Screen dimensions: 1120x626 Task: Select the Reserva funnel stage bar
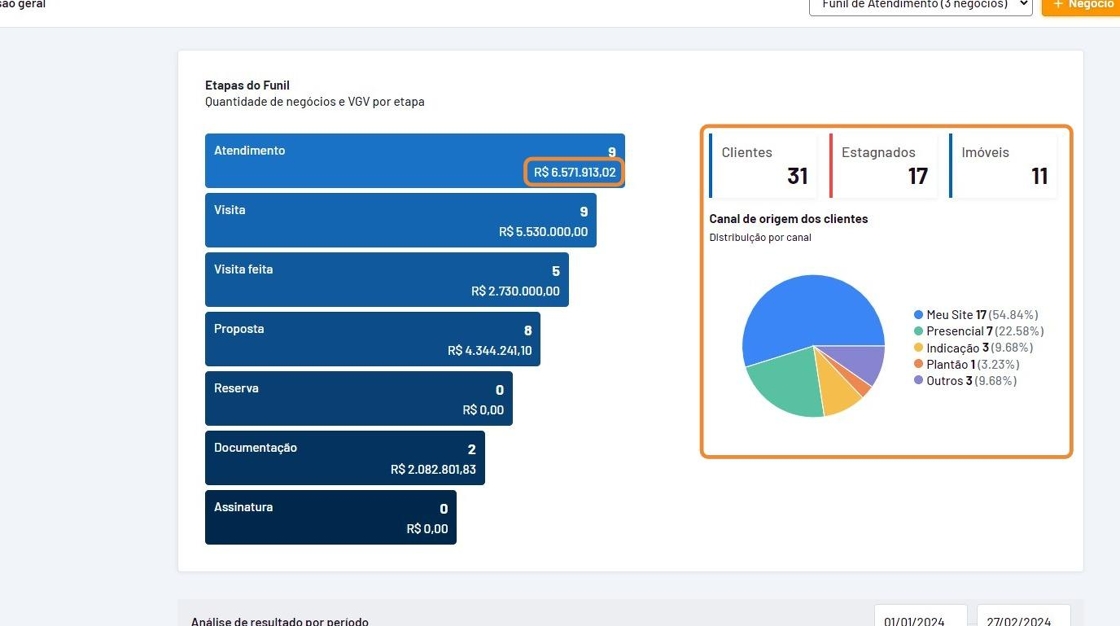(358, 398)
